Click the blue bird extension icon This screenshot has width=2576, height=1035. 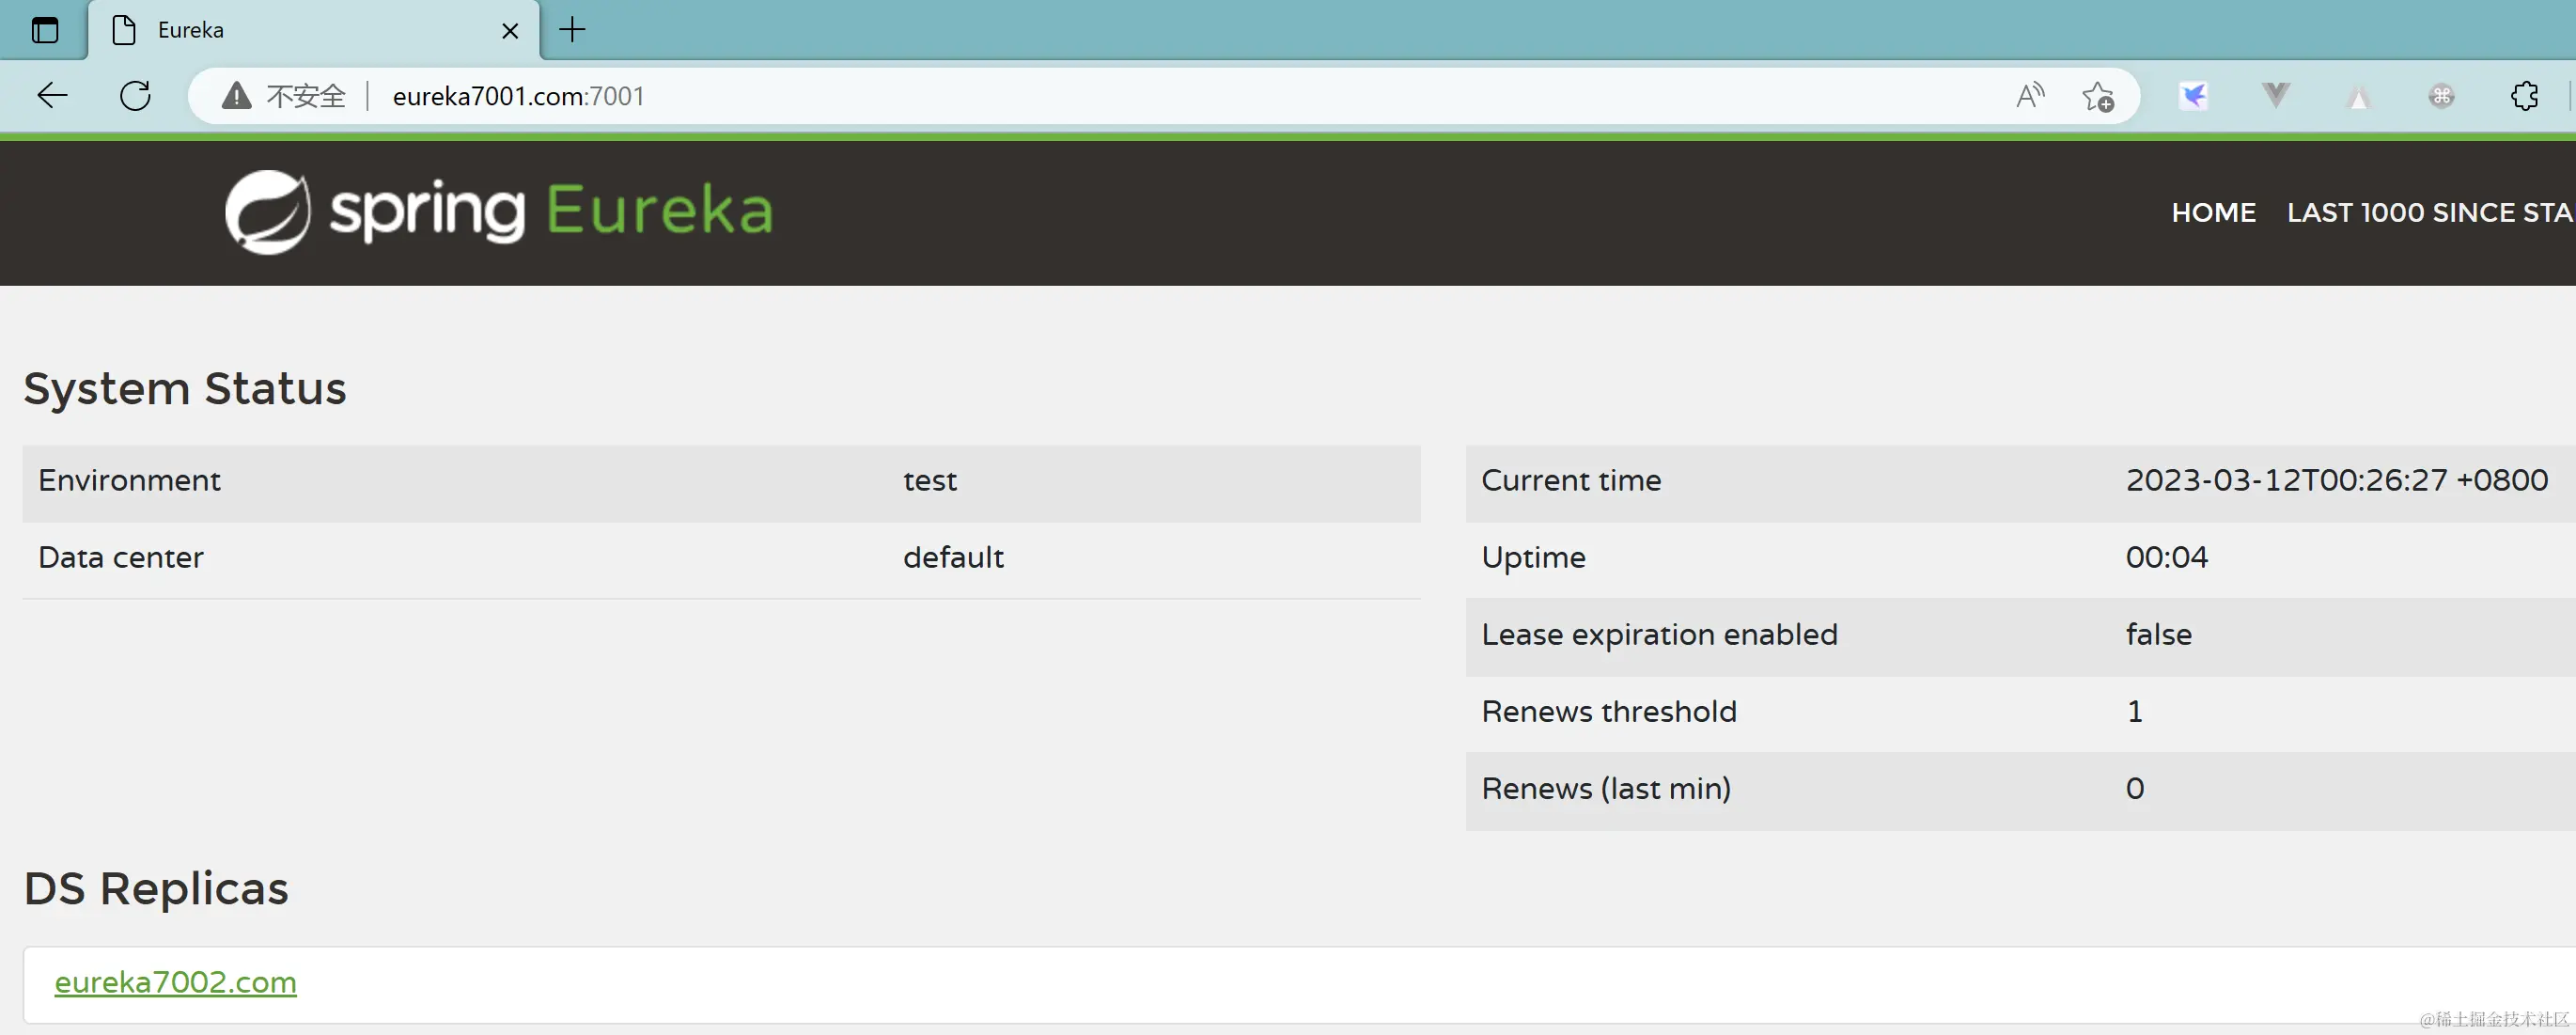[x=2193, y=96]
